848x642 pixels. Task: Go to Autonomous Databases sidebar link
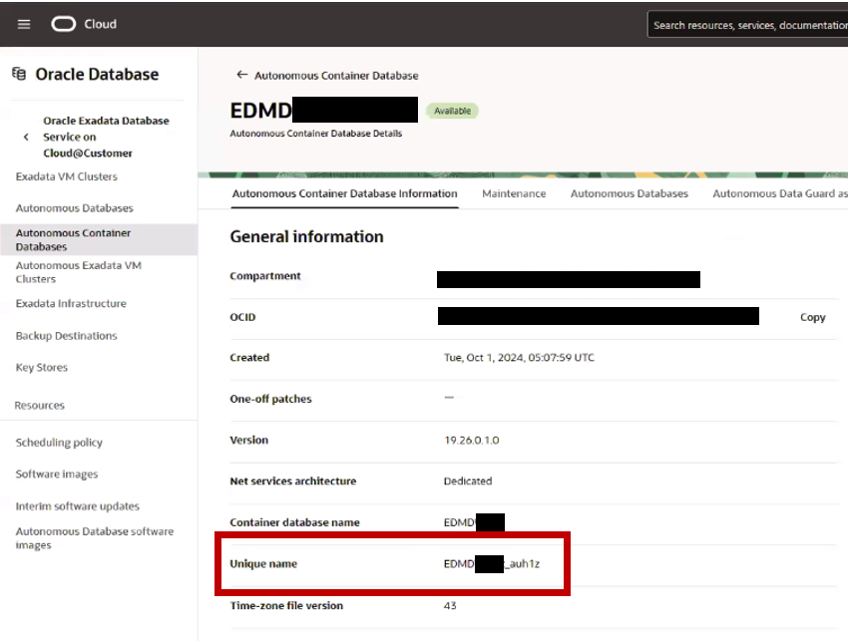[x=74, y=208]
